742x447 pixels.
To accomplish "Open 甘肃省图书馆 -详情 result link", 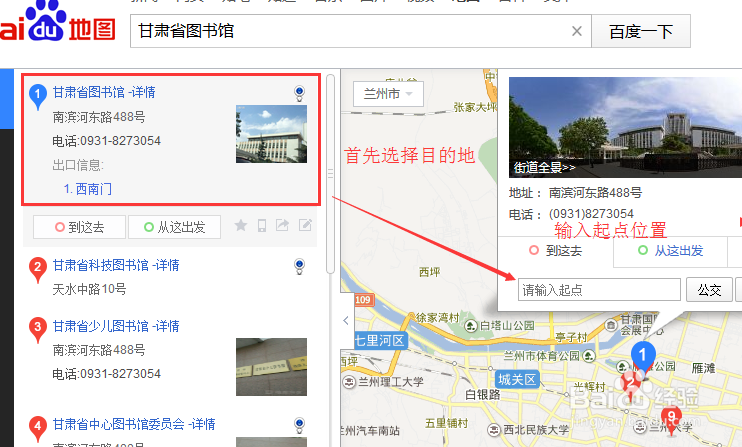I will point(104,92).
